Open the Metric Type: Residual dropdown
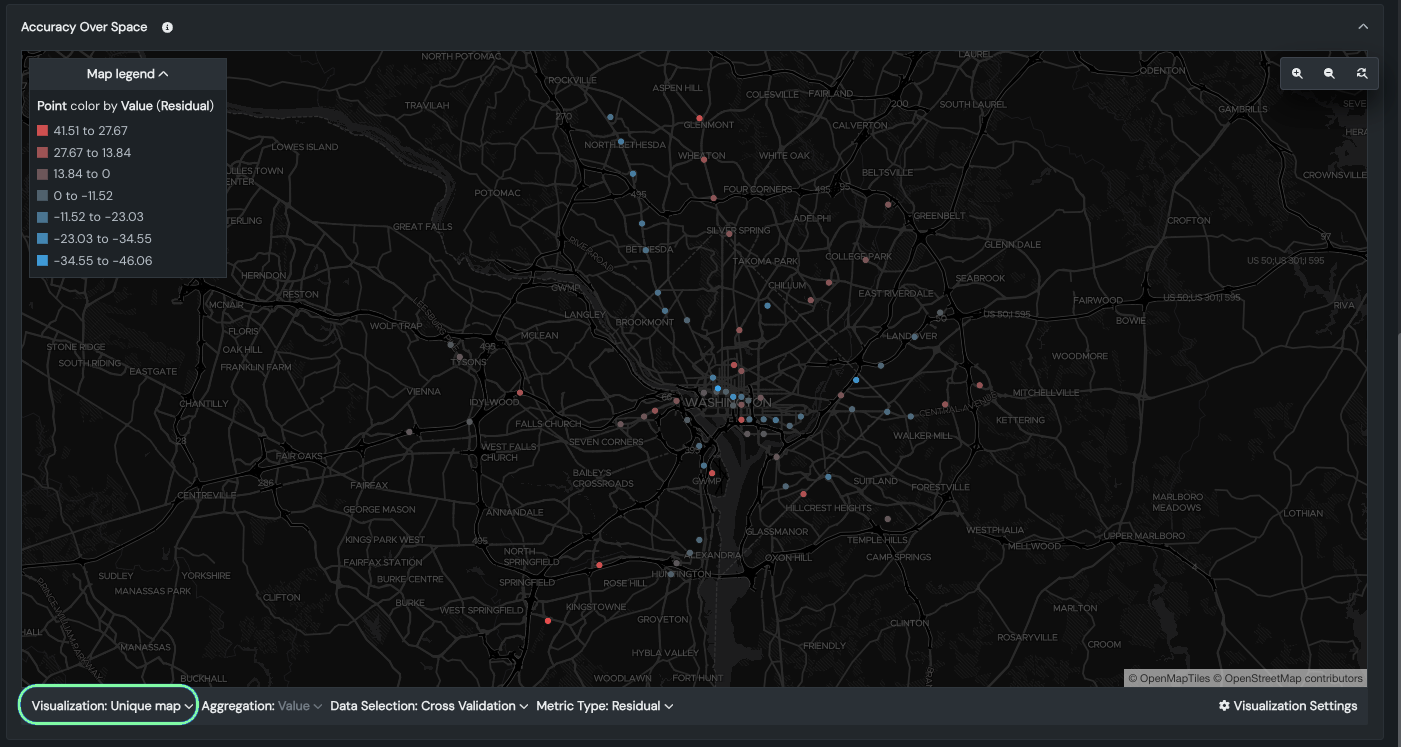 [x=604, y=706]
